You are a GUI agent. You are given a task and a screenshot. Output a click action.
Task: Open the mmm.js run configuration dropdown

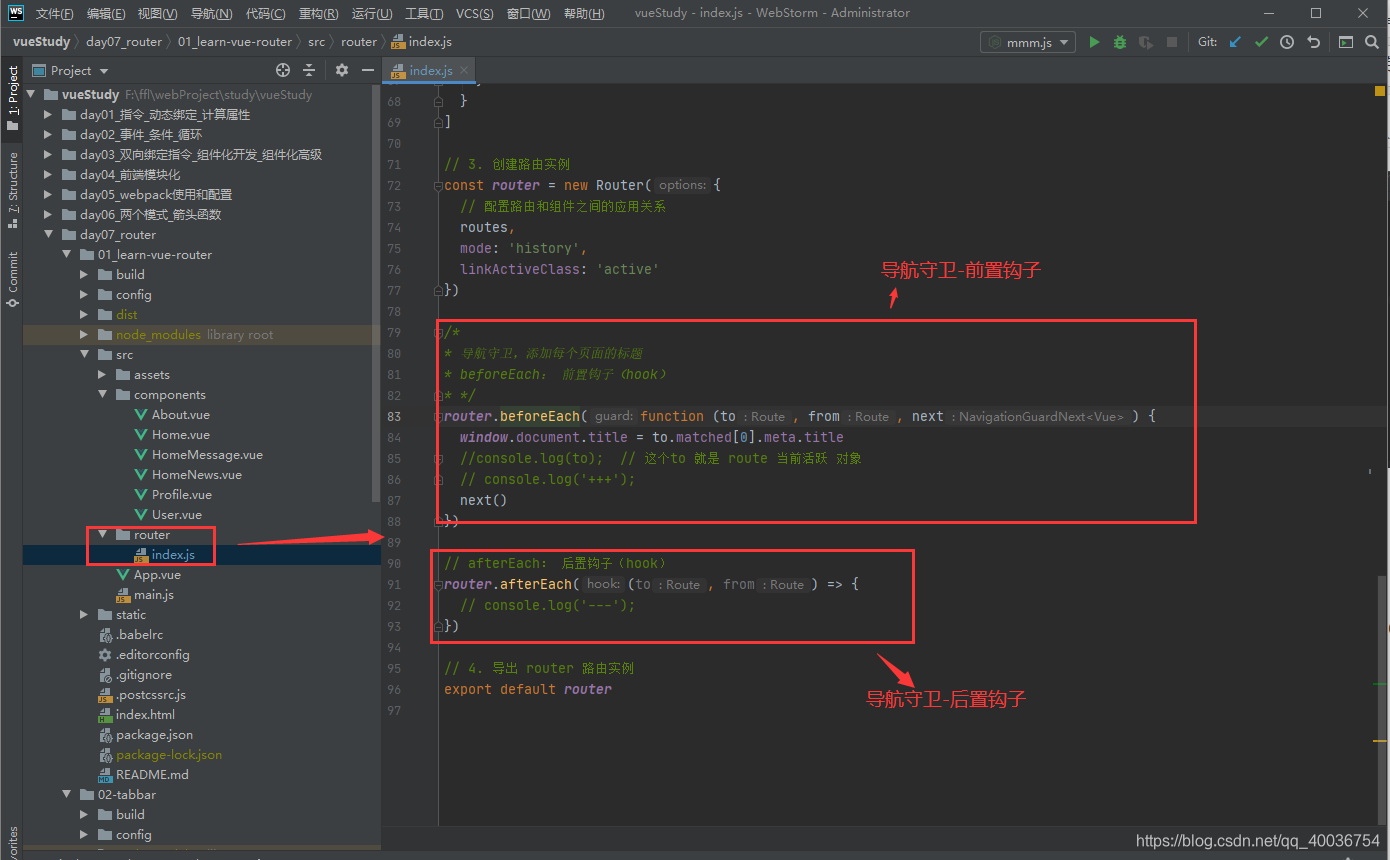[1028, 42]
